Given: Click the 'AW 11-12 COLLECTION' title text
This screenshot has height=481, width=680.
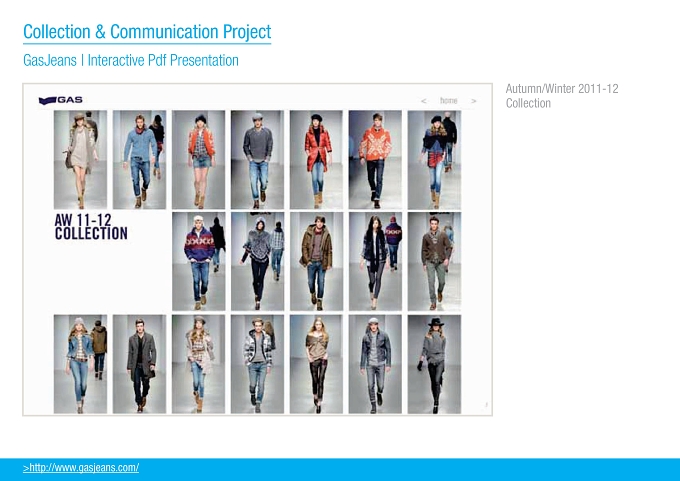Looking at the screenshot, I should 91,227.
